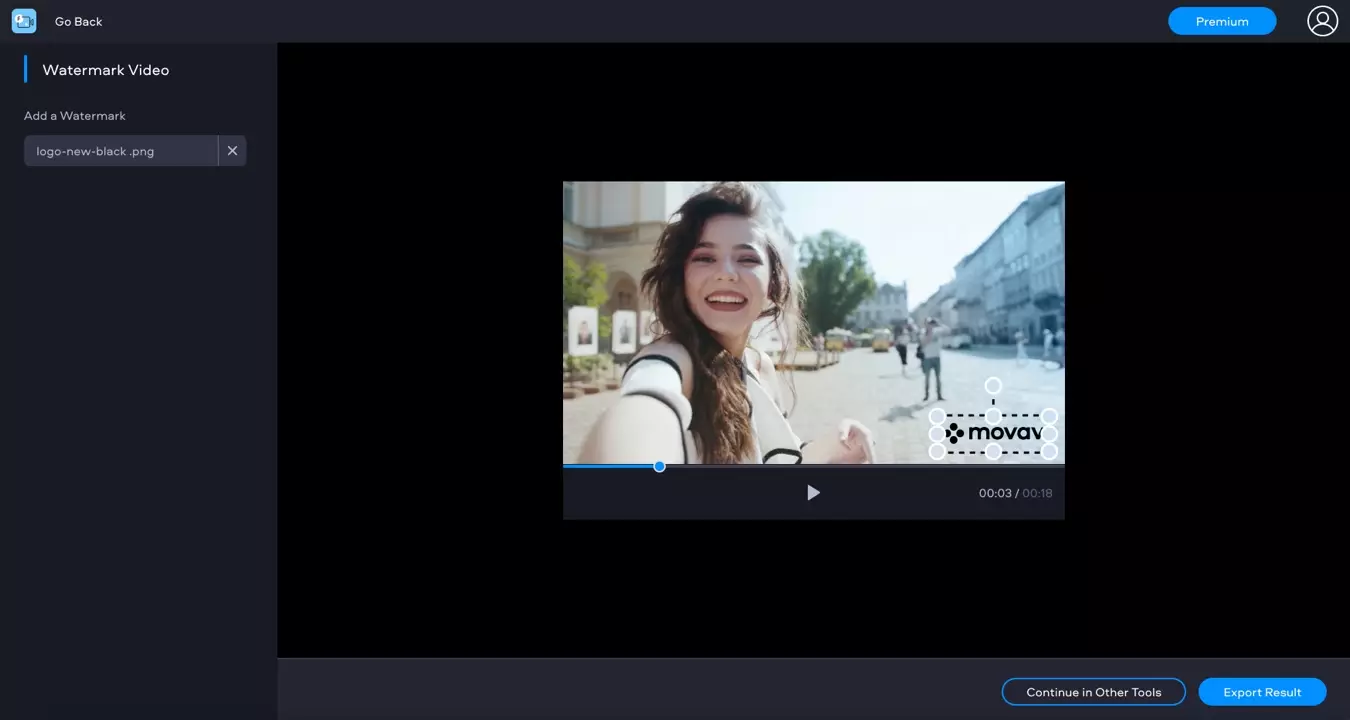Click the bottom-left watermark resize handle
The image size is (1350, 720).
point(937,452)
